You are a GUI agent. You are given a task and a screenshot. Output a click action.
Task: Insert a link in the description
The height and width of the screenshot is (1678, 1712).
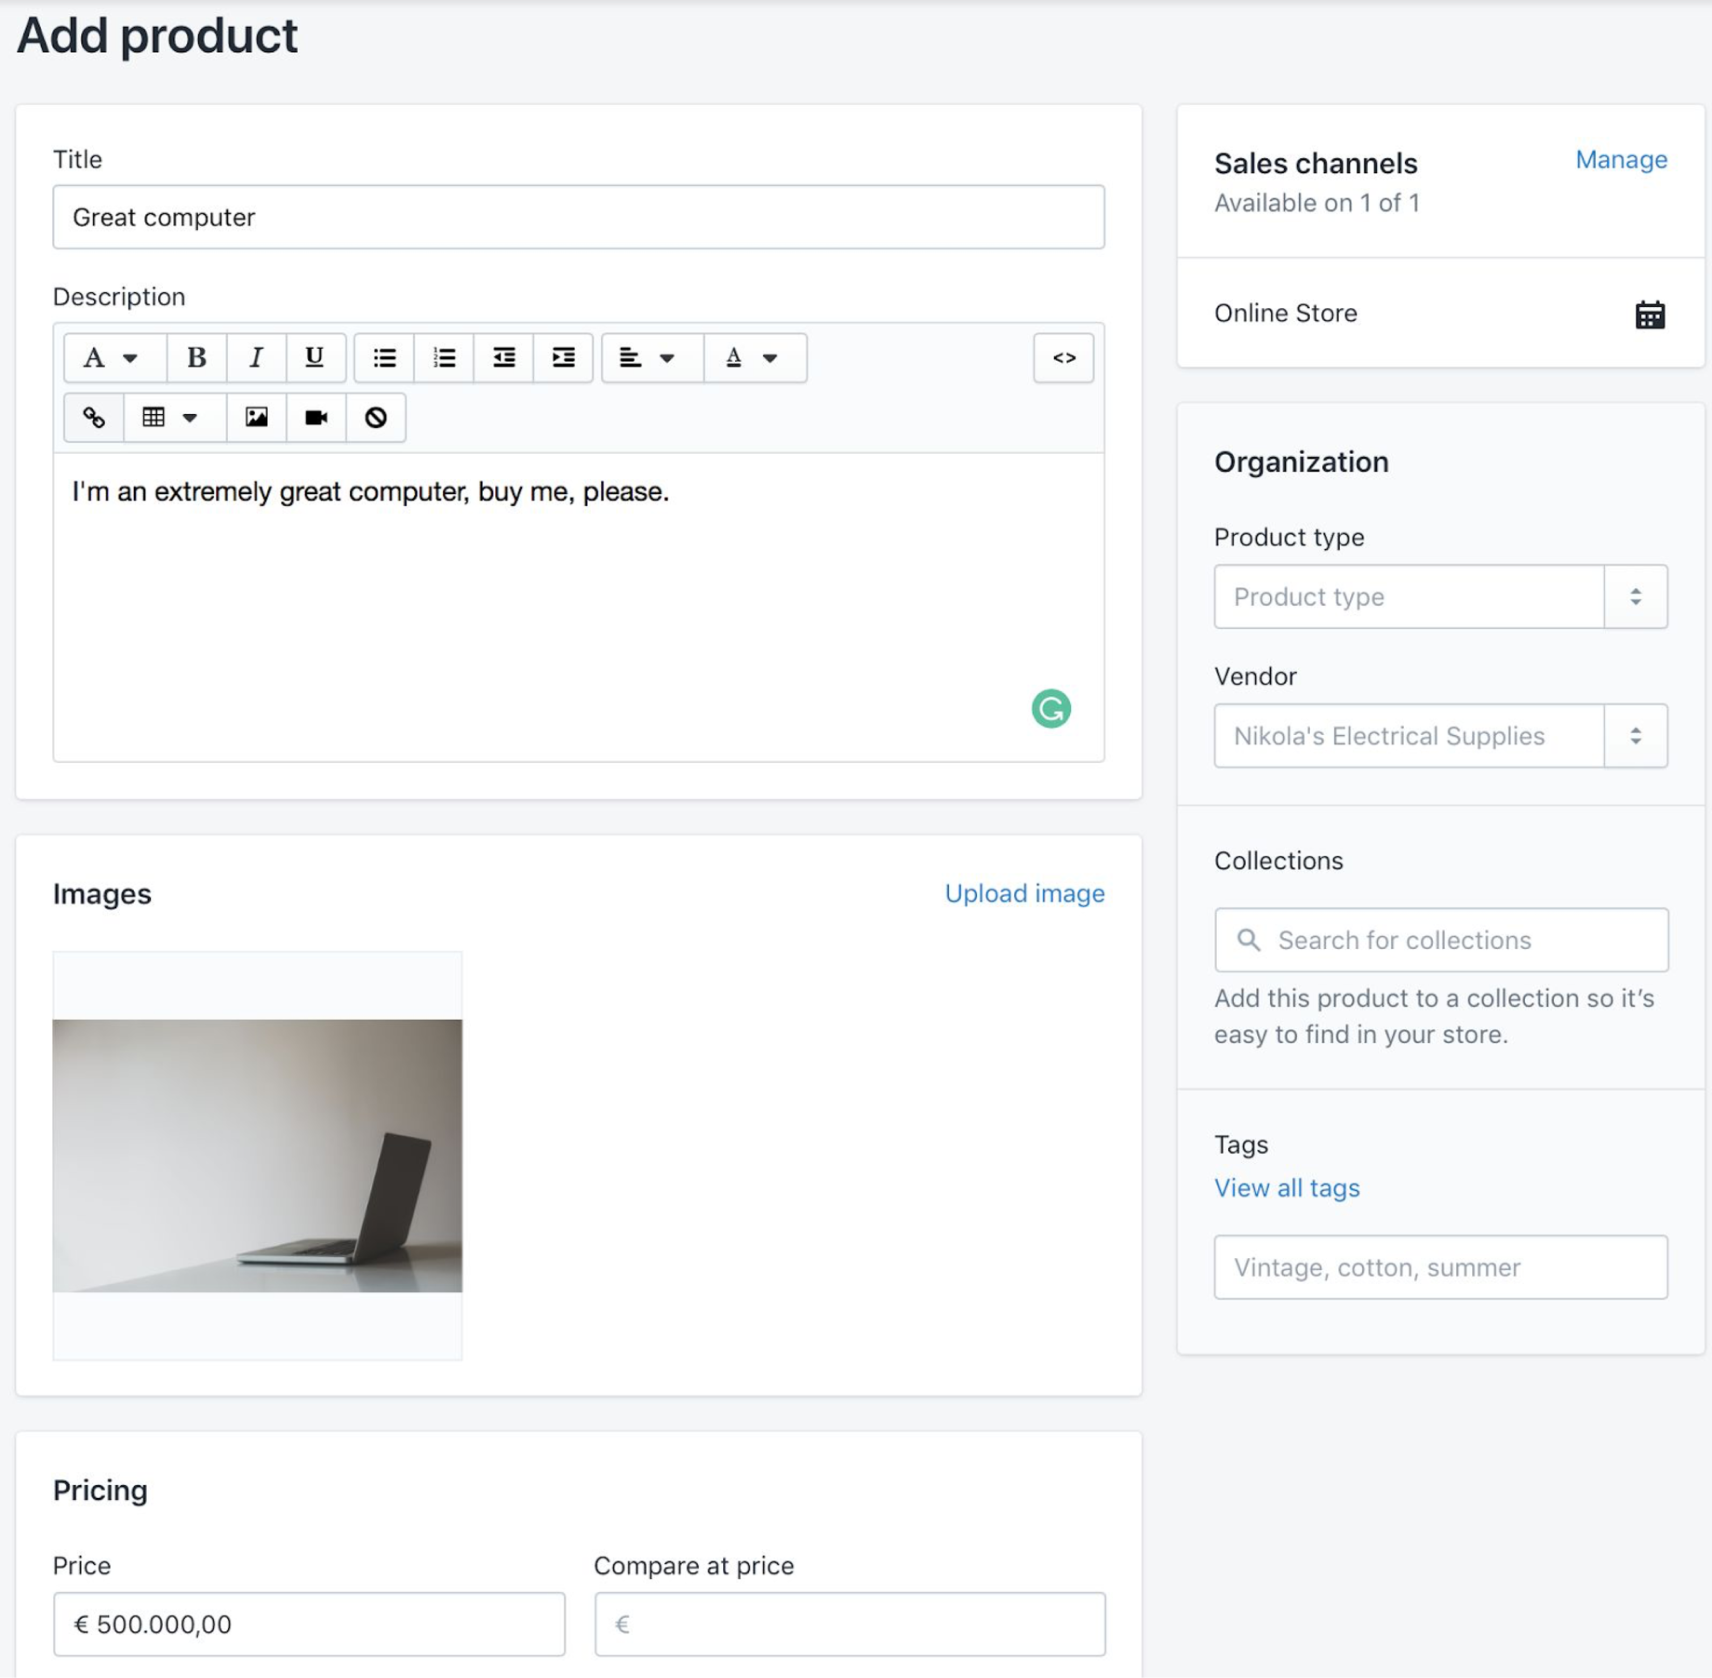click(x=93, y=418)
